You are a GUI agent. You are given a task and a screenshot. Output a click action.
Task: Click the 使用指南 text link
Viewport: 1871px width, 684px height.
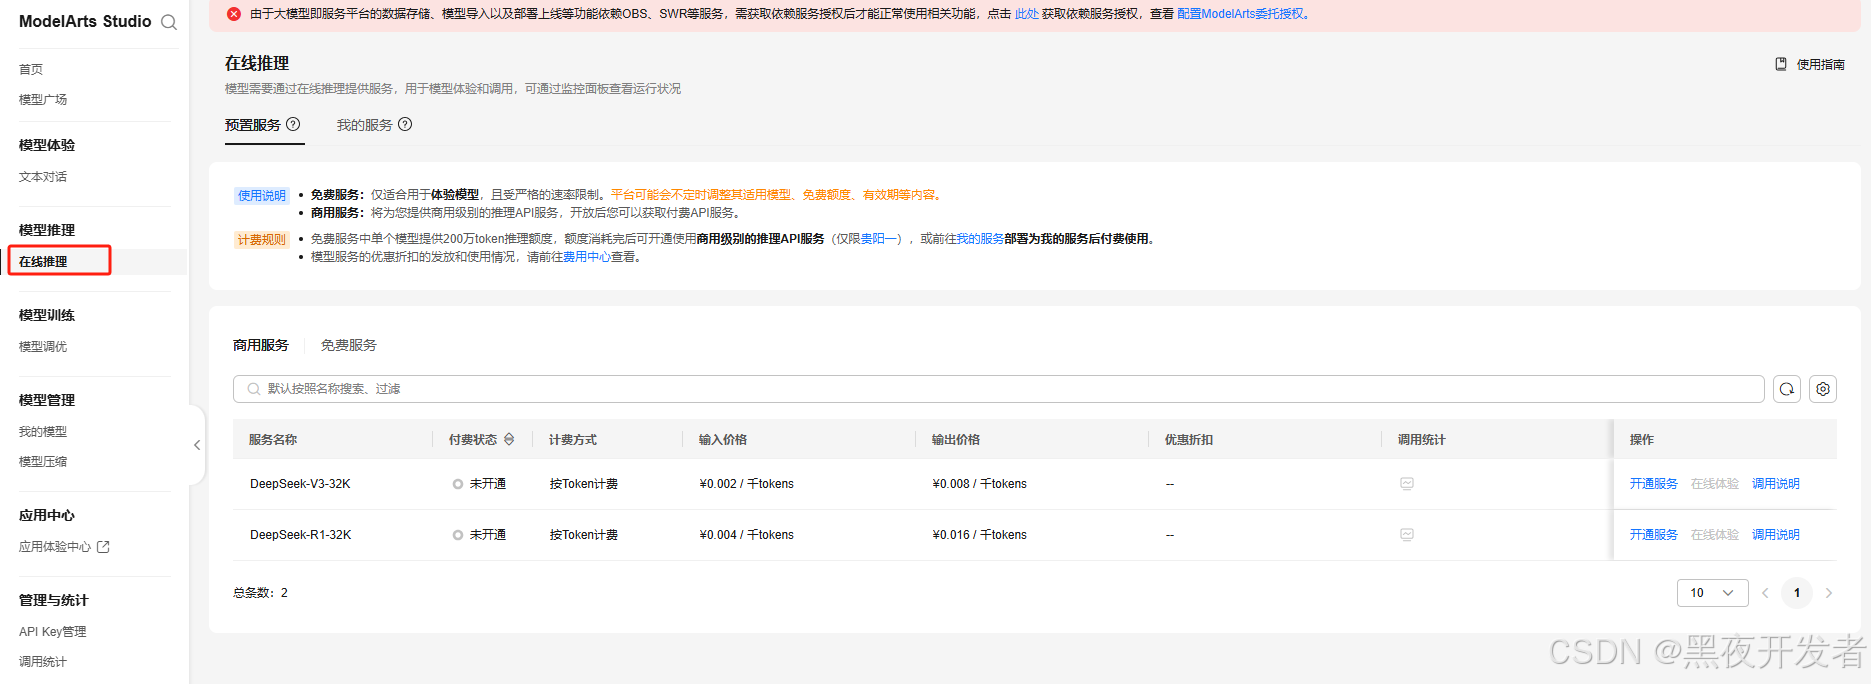1821,64
